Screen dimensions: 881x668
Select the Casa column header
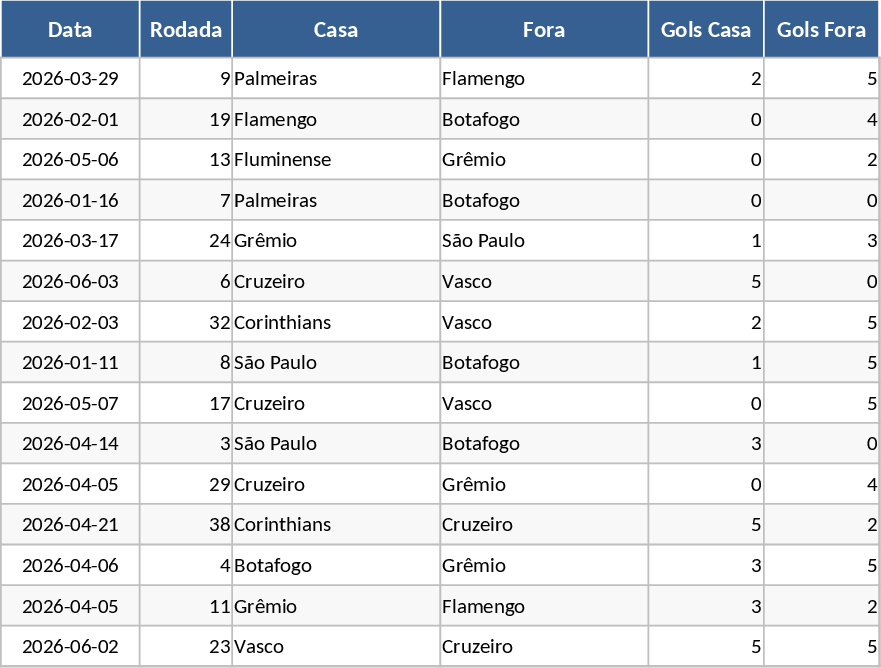[336, 29]
